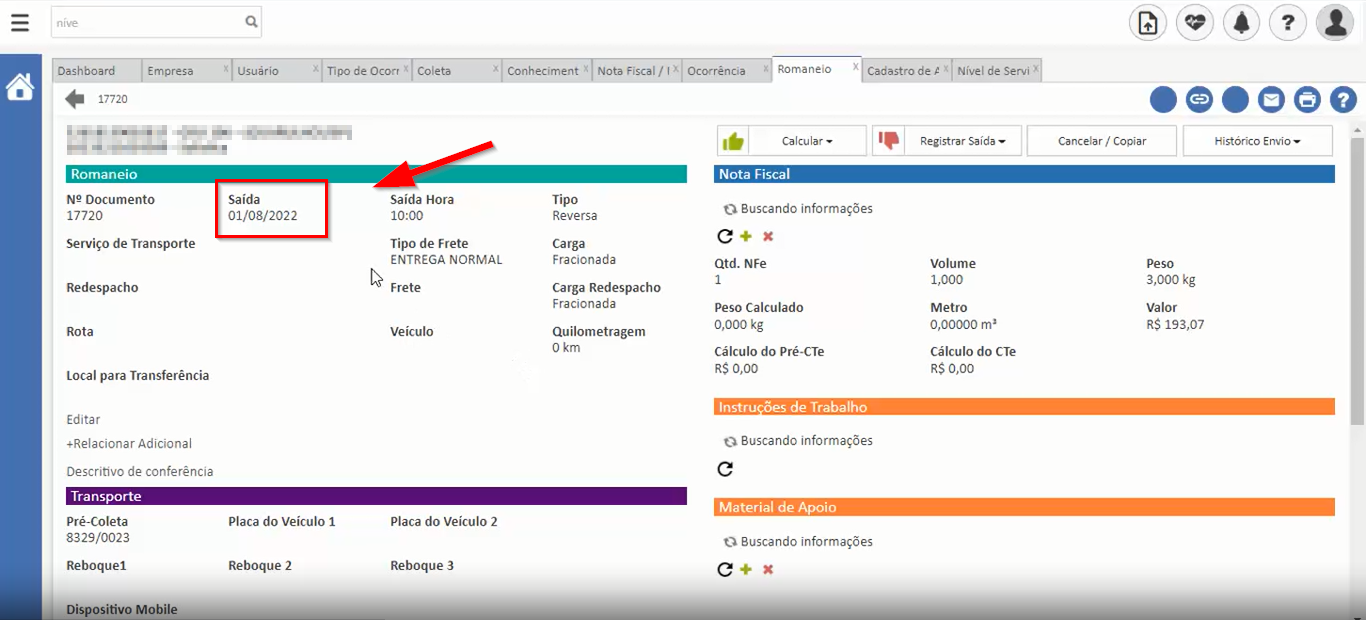Click the red thumbs down icon
This screenshot has width=1366, height=620.
(x=888, y=140)
